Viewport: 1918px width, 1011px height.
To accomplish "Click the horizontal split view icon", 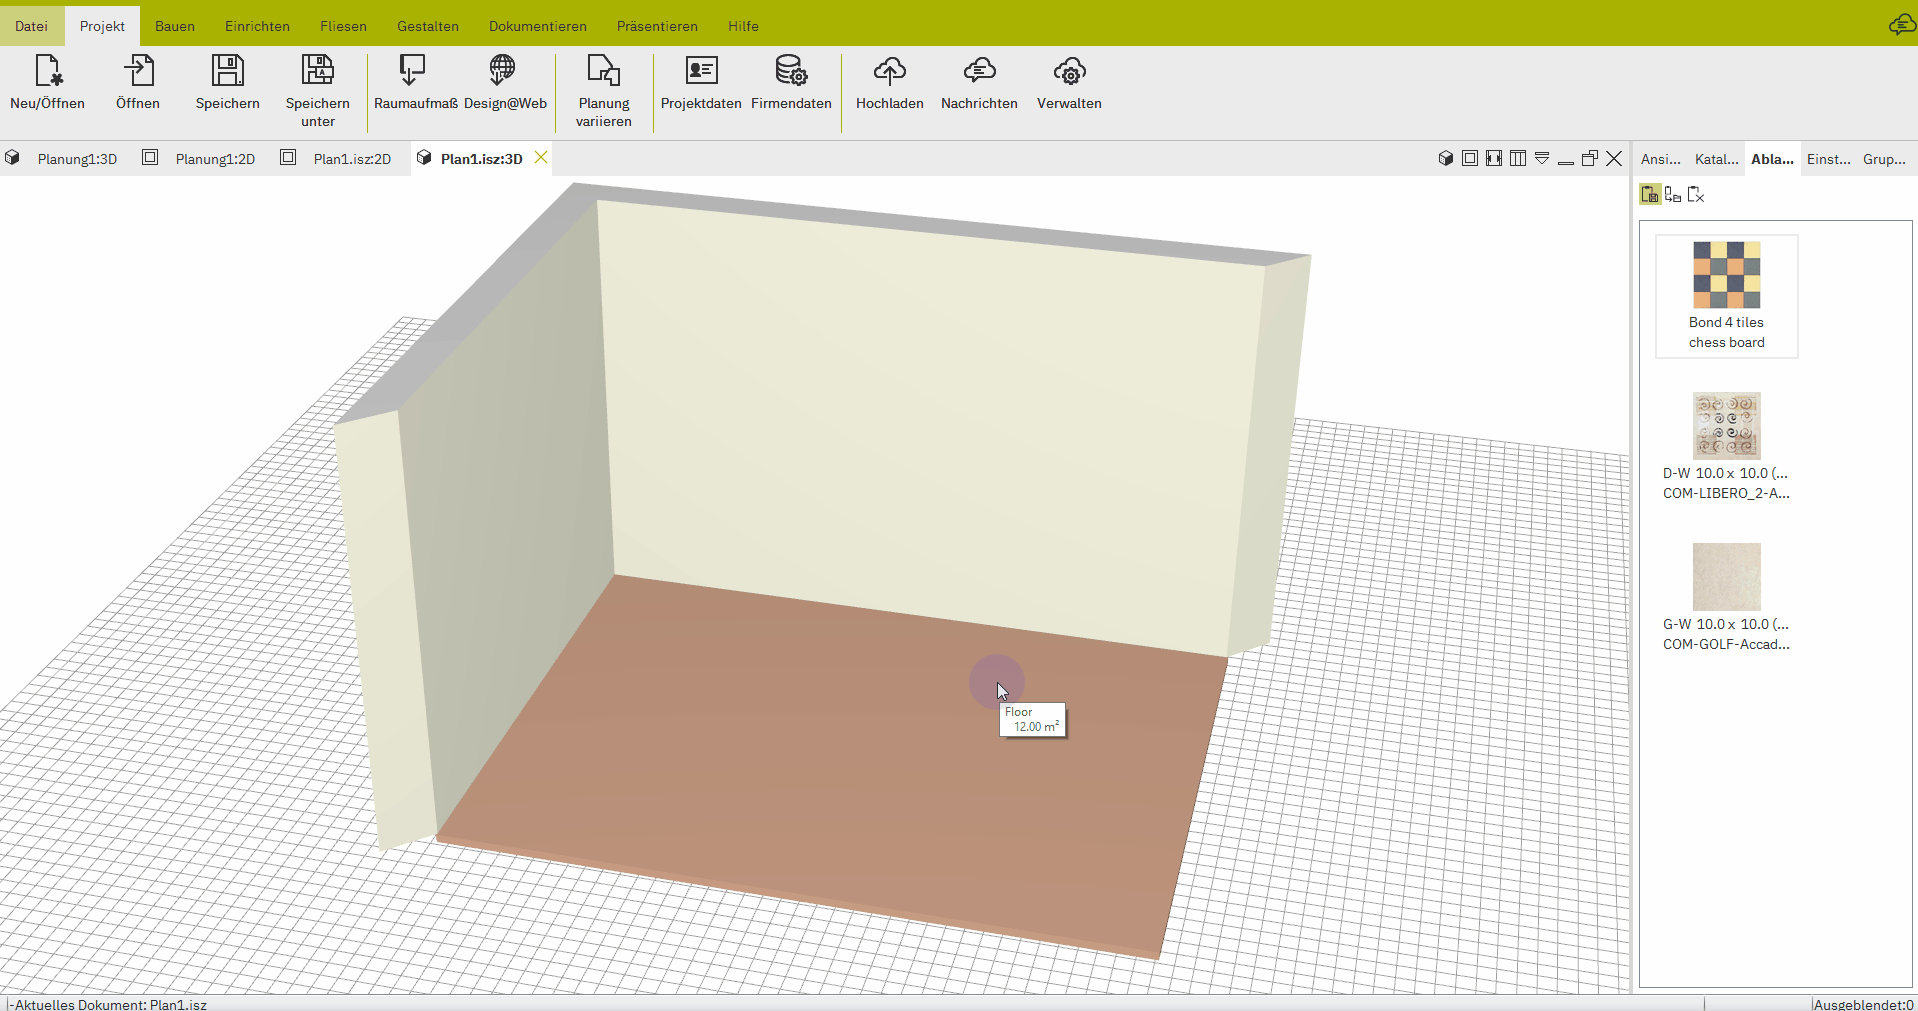I will coord(1494,158).
